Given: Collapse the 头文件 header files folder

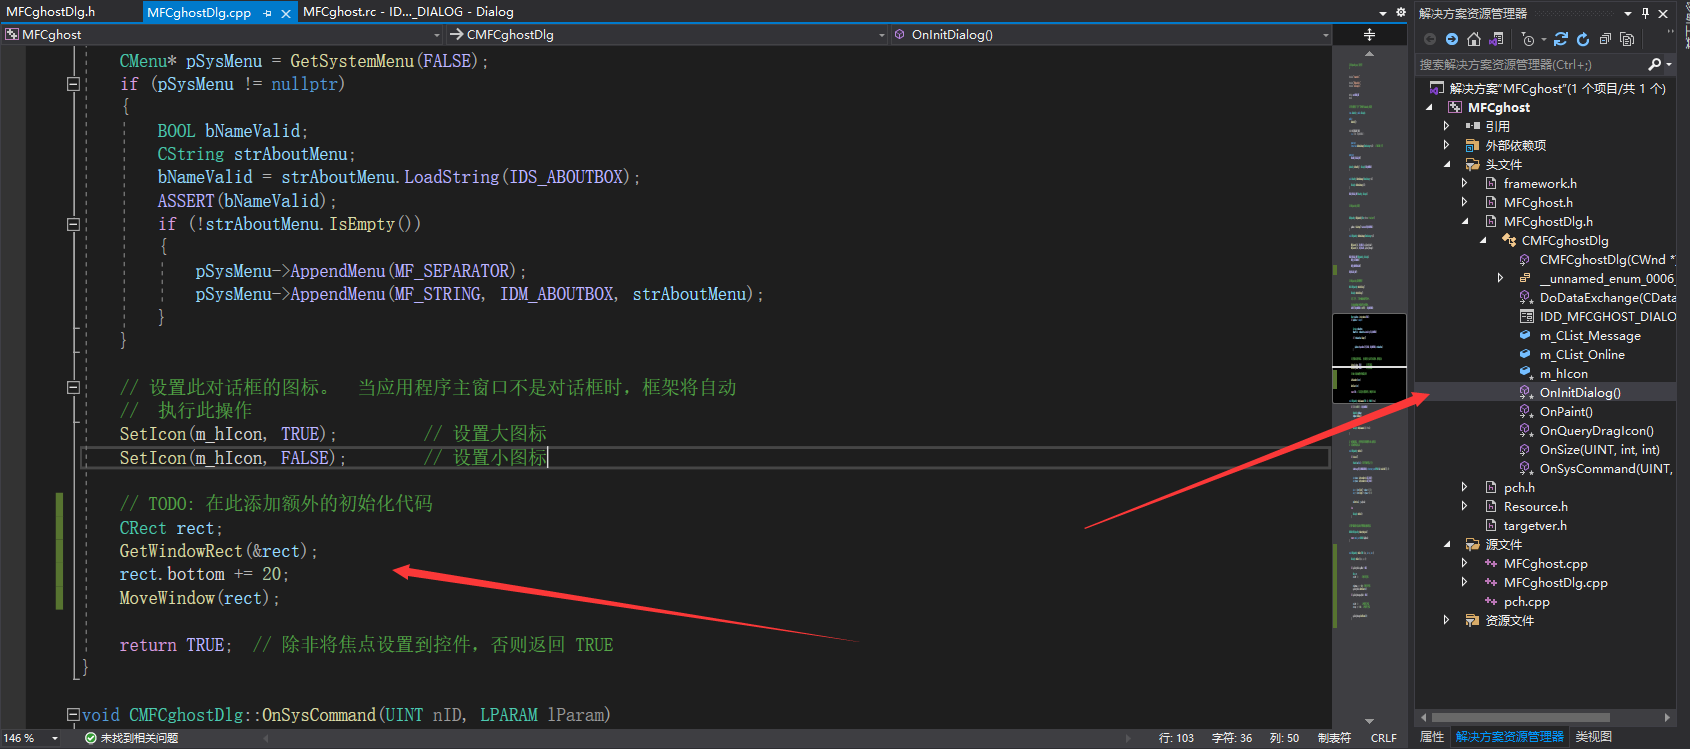Looking at the screenshot, I should click(x=1447, y=165).
